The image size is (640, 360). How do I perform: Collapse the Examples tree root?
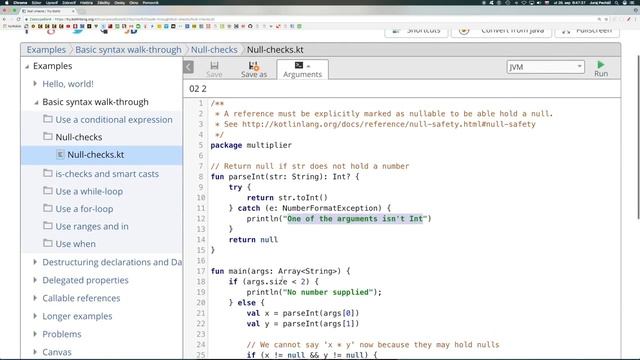[27, 66]
